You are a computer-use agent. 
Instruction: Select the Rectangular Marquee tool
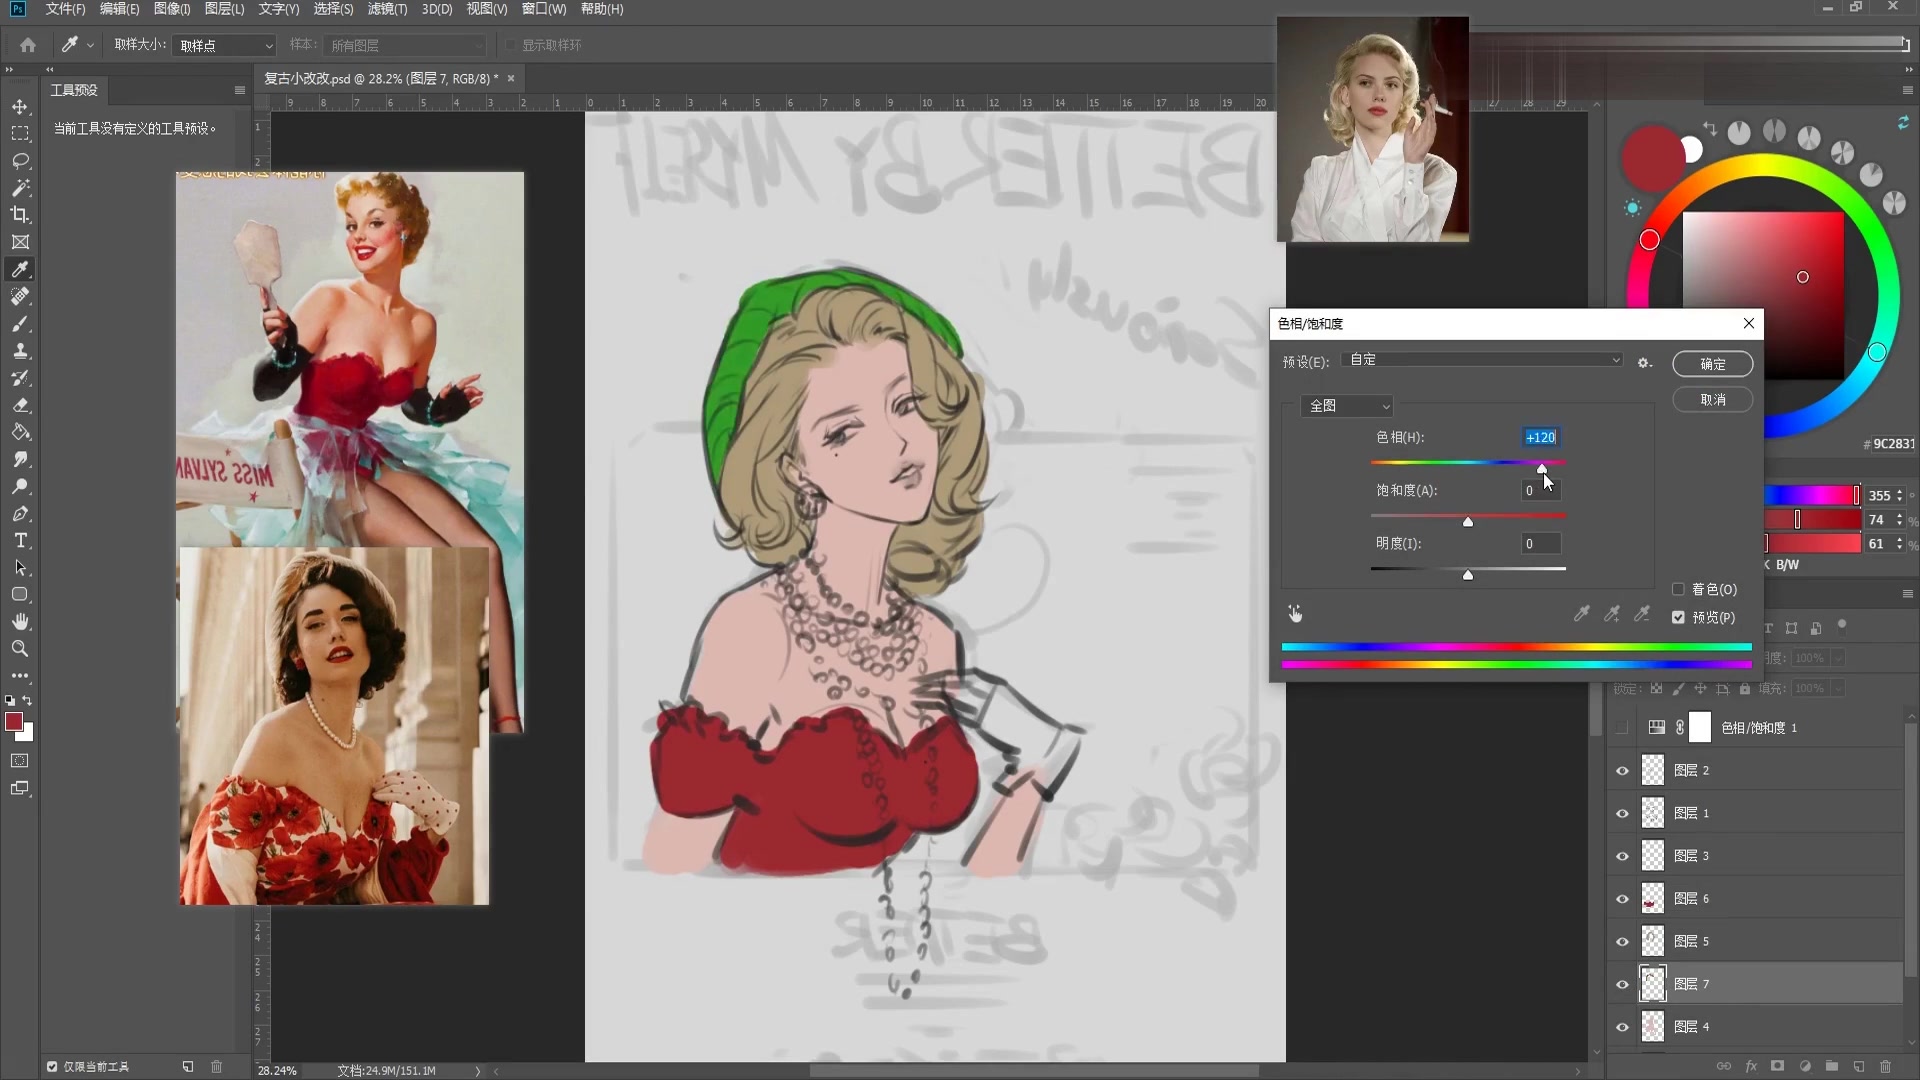pyautogui.click(x=20, y=134)
